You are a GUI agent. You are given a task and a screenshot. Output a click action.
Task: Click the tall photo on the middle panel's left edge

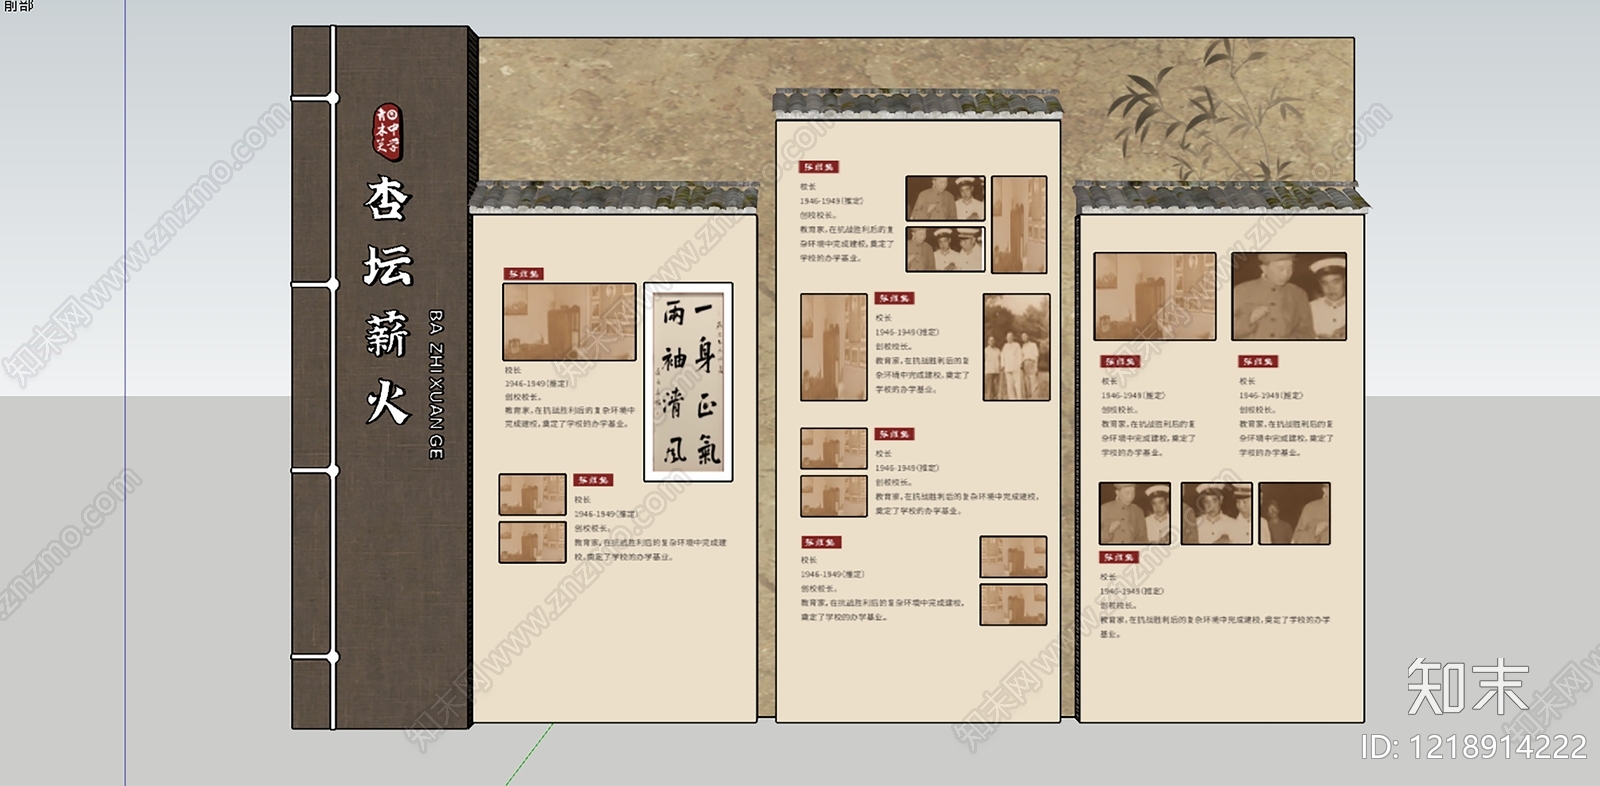[x=834, y=347]
